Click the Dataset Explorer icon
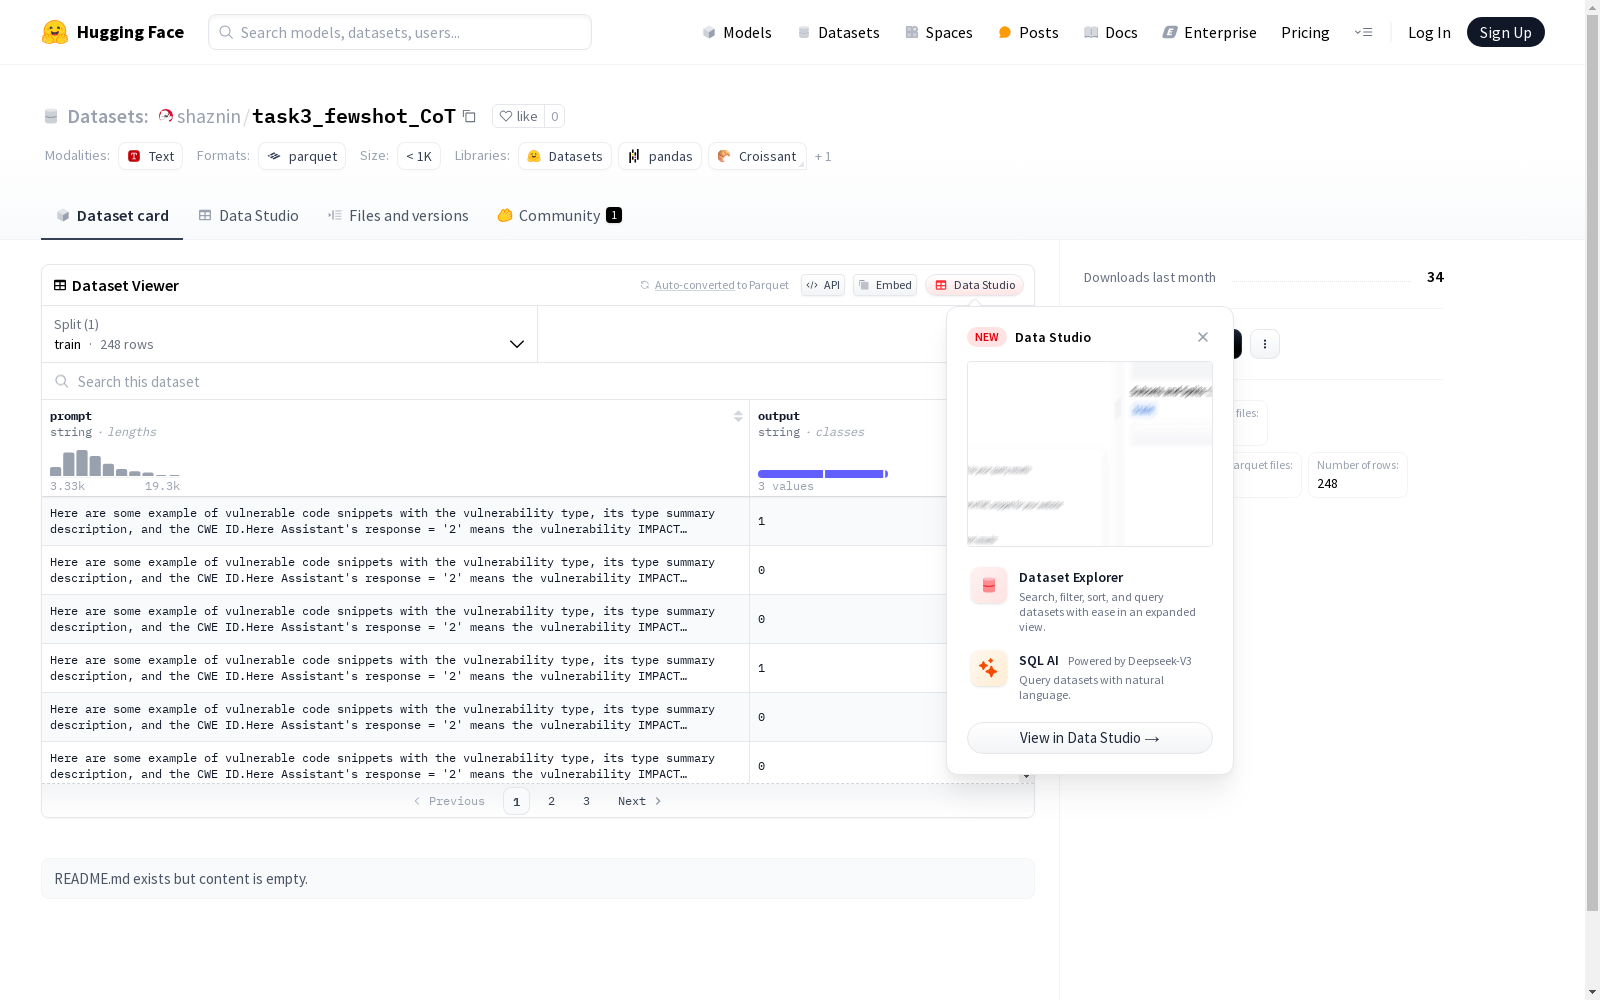 [989, 586]
